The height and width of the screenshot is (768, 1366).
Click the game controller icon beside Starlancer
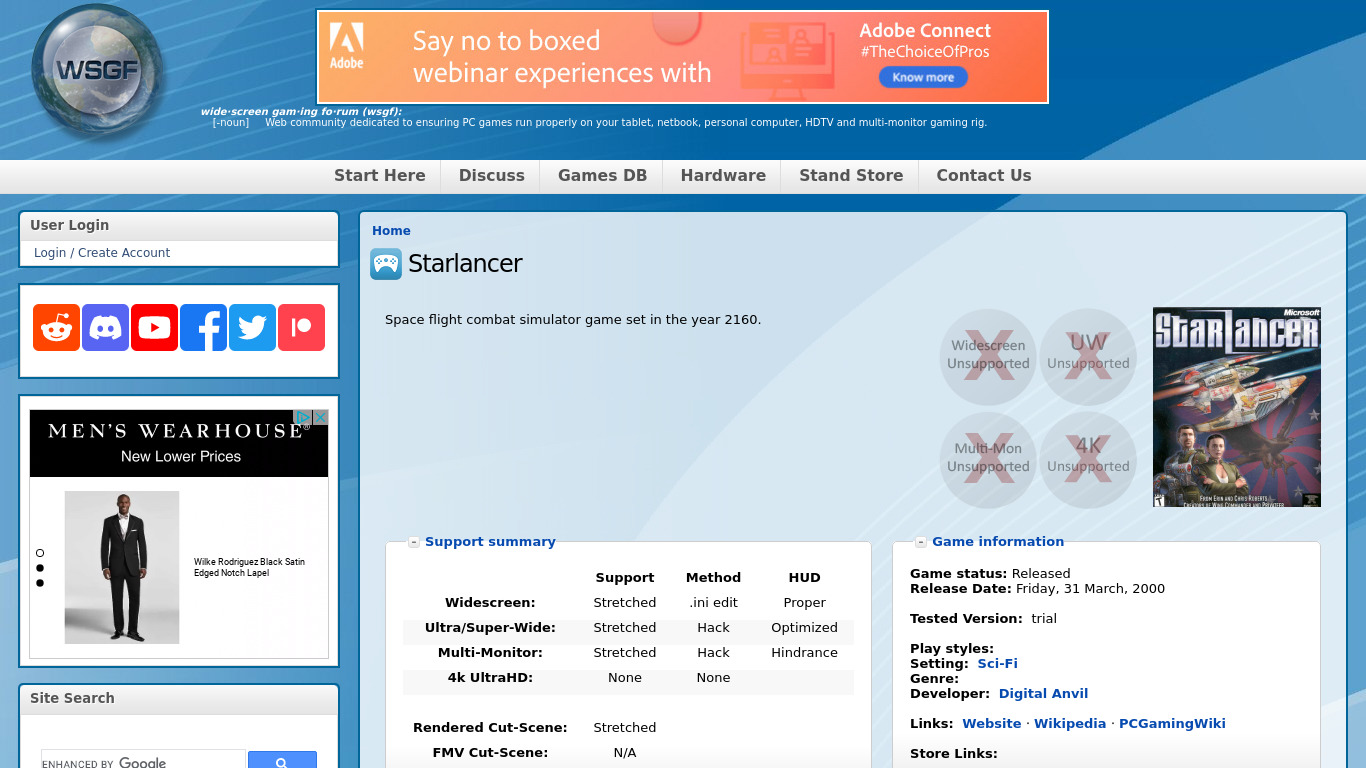[386, 264]
